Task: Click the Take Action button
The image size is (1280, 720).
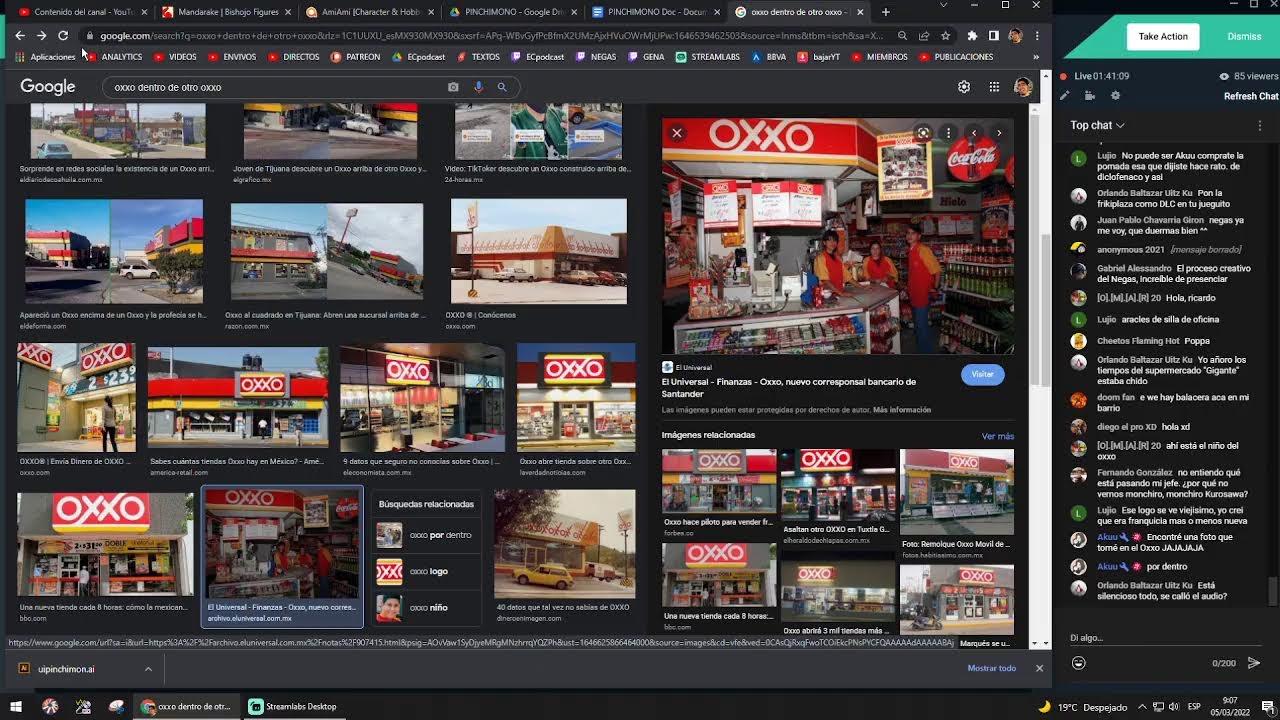Action: [x=1163, y=37]
